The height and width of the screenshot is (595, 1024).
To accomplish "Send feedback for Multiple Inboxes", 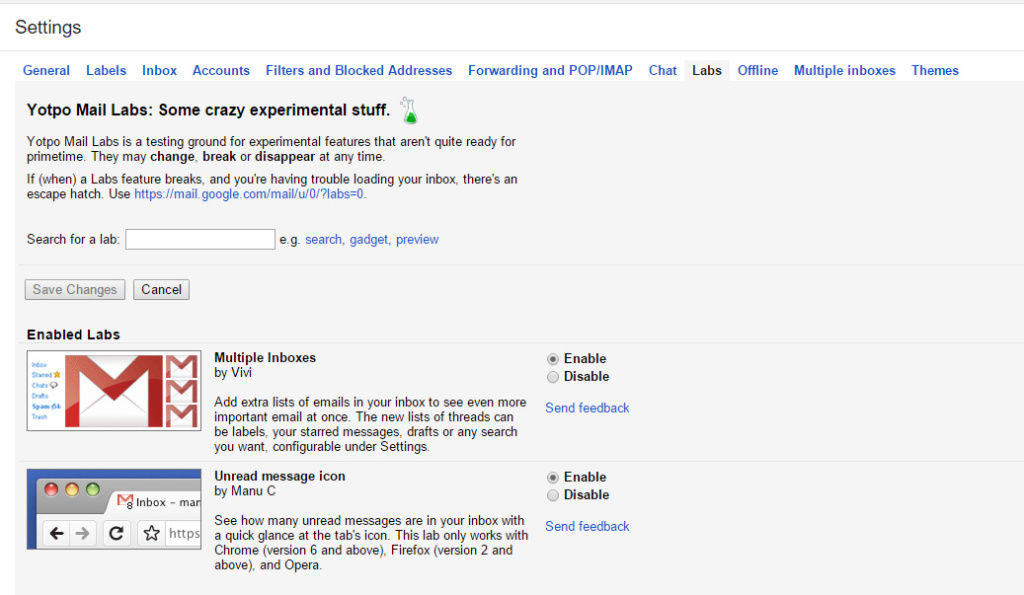I will (x=587, y=408).
